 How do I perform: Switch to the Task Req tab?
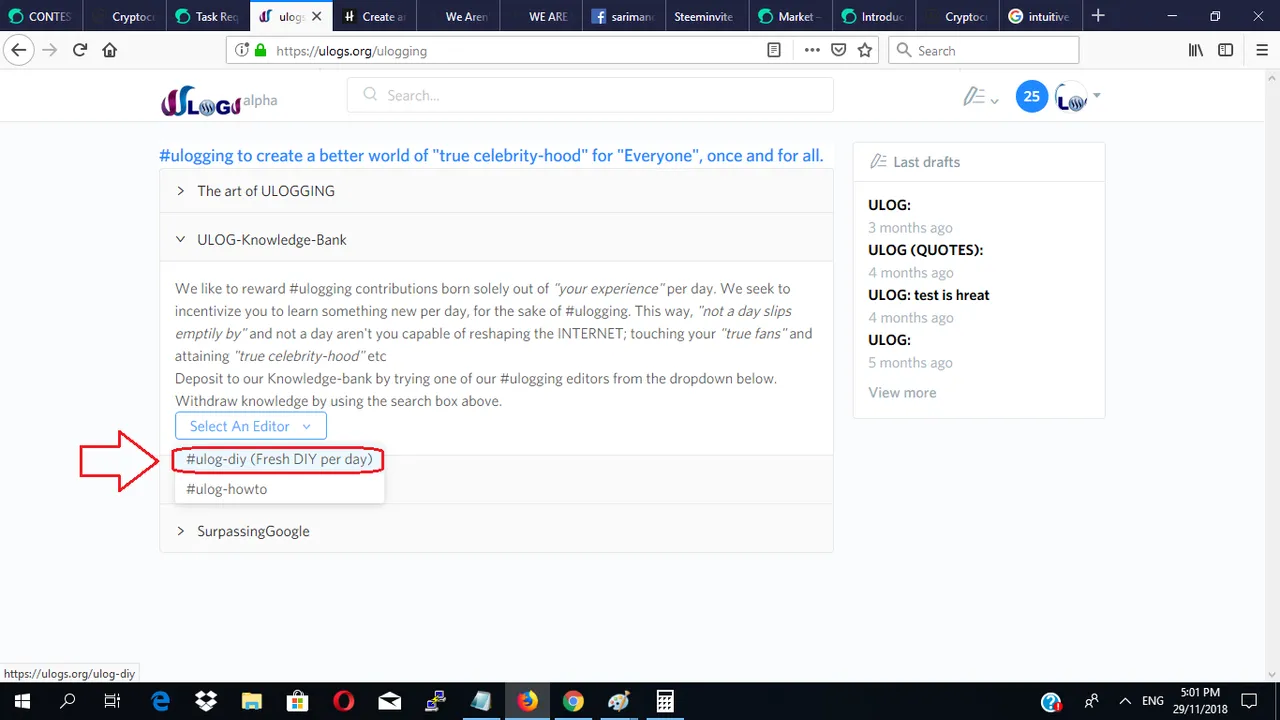click(x=207, y=16)
